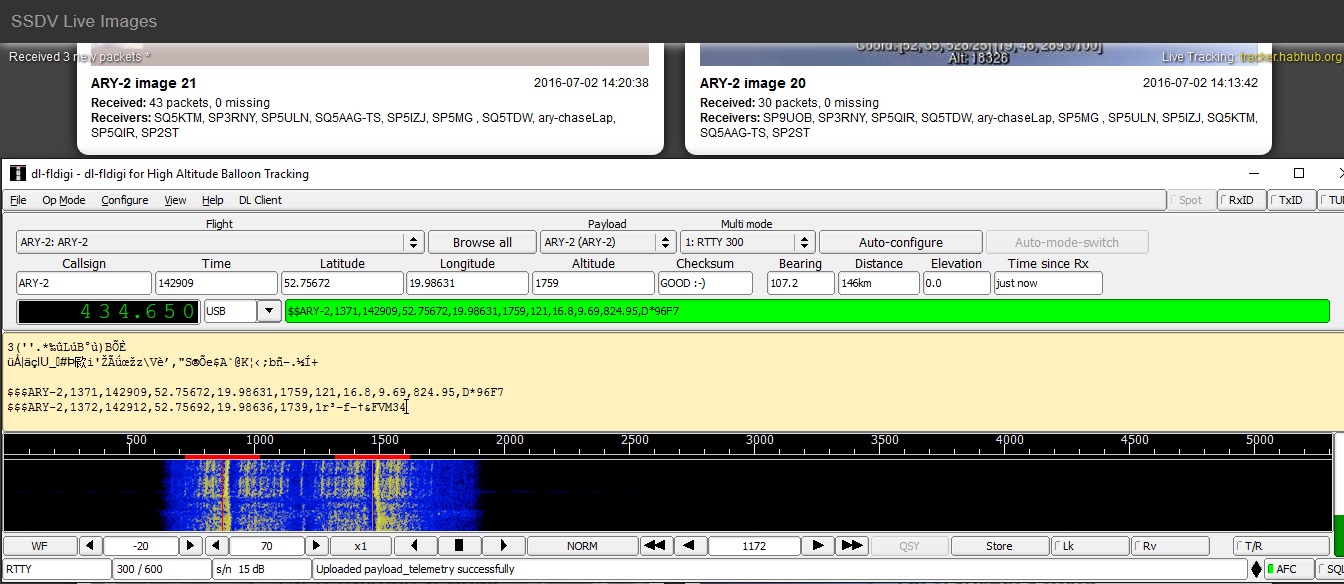Toggle the AFC indicator button
1344x584 pixels.
pos(1284,569)
